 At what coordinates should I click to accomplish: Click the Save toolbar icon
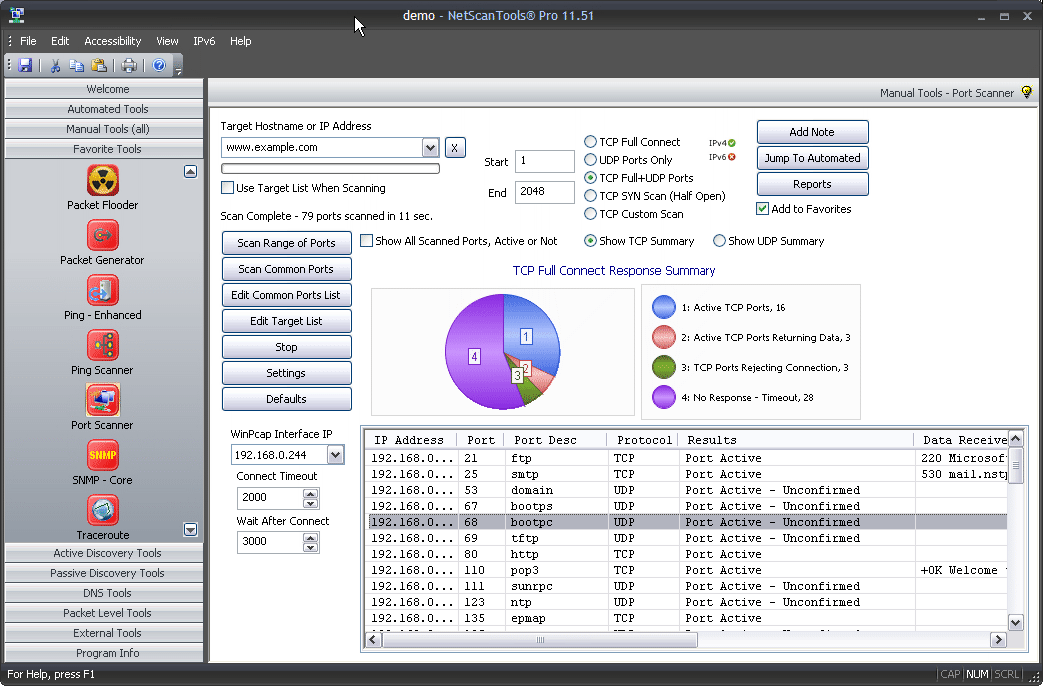coord(25,65)
